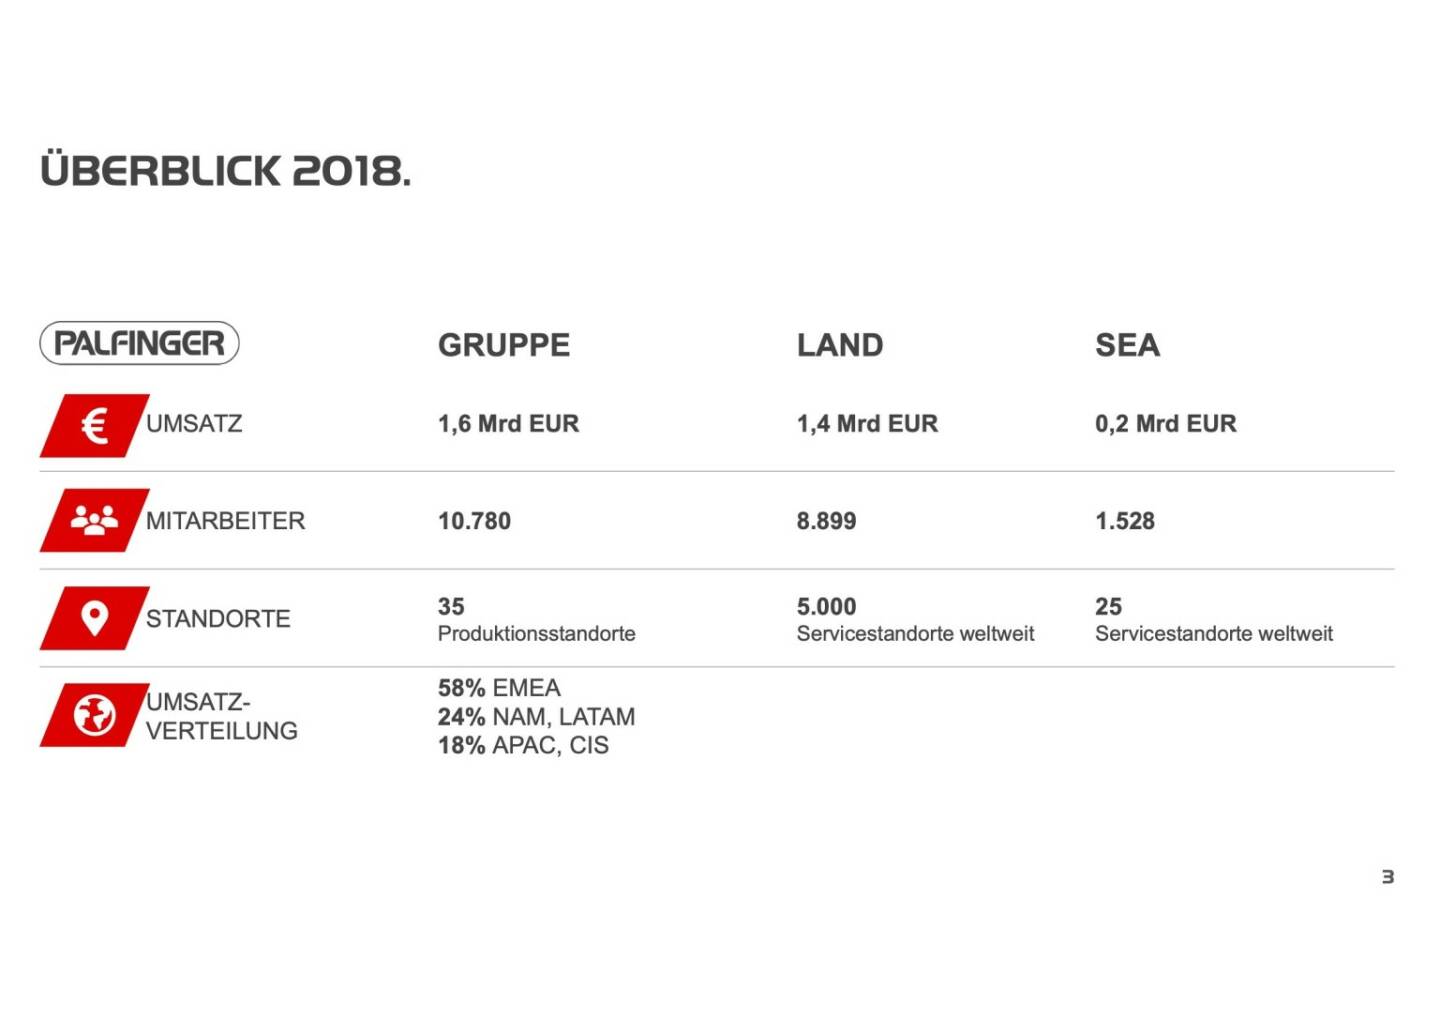1440x1019 pixels.
Task: Click the PALFINGER logo
Action: pyautogui.click(x=139, y=343)
